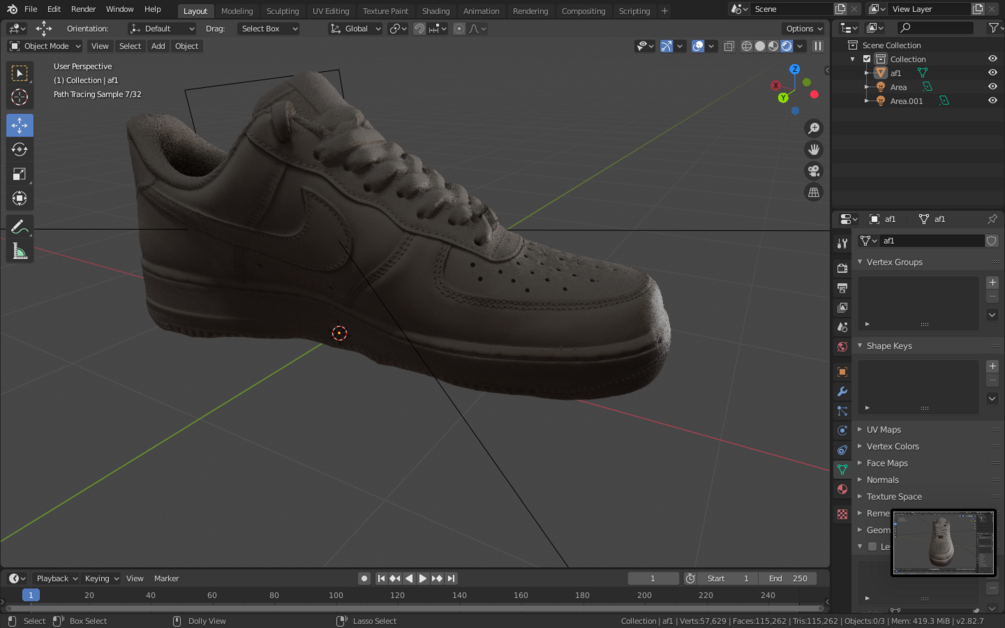1005x628 pixels.
Task: Click the frame 1 playhead marker
Action: pyautogui.click(x=30, y=595)
